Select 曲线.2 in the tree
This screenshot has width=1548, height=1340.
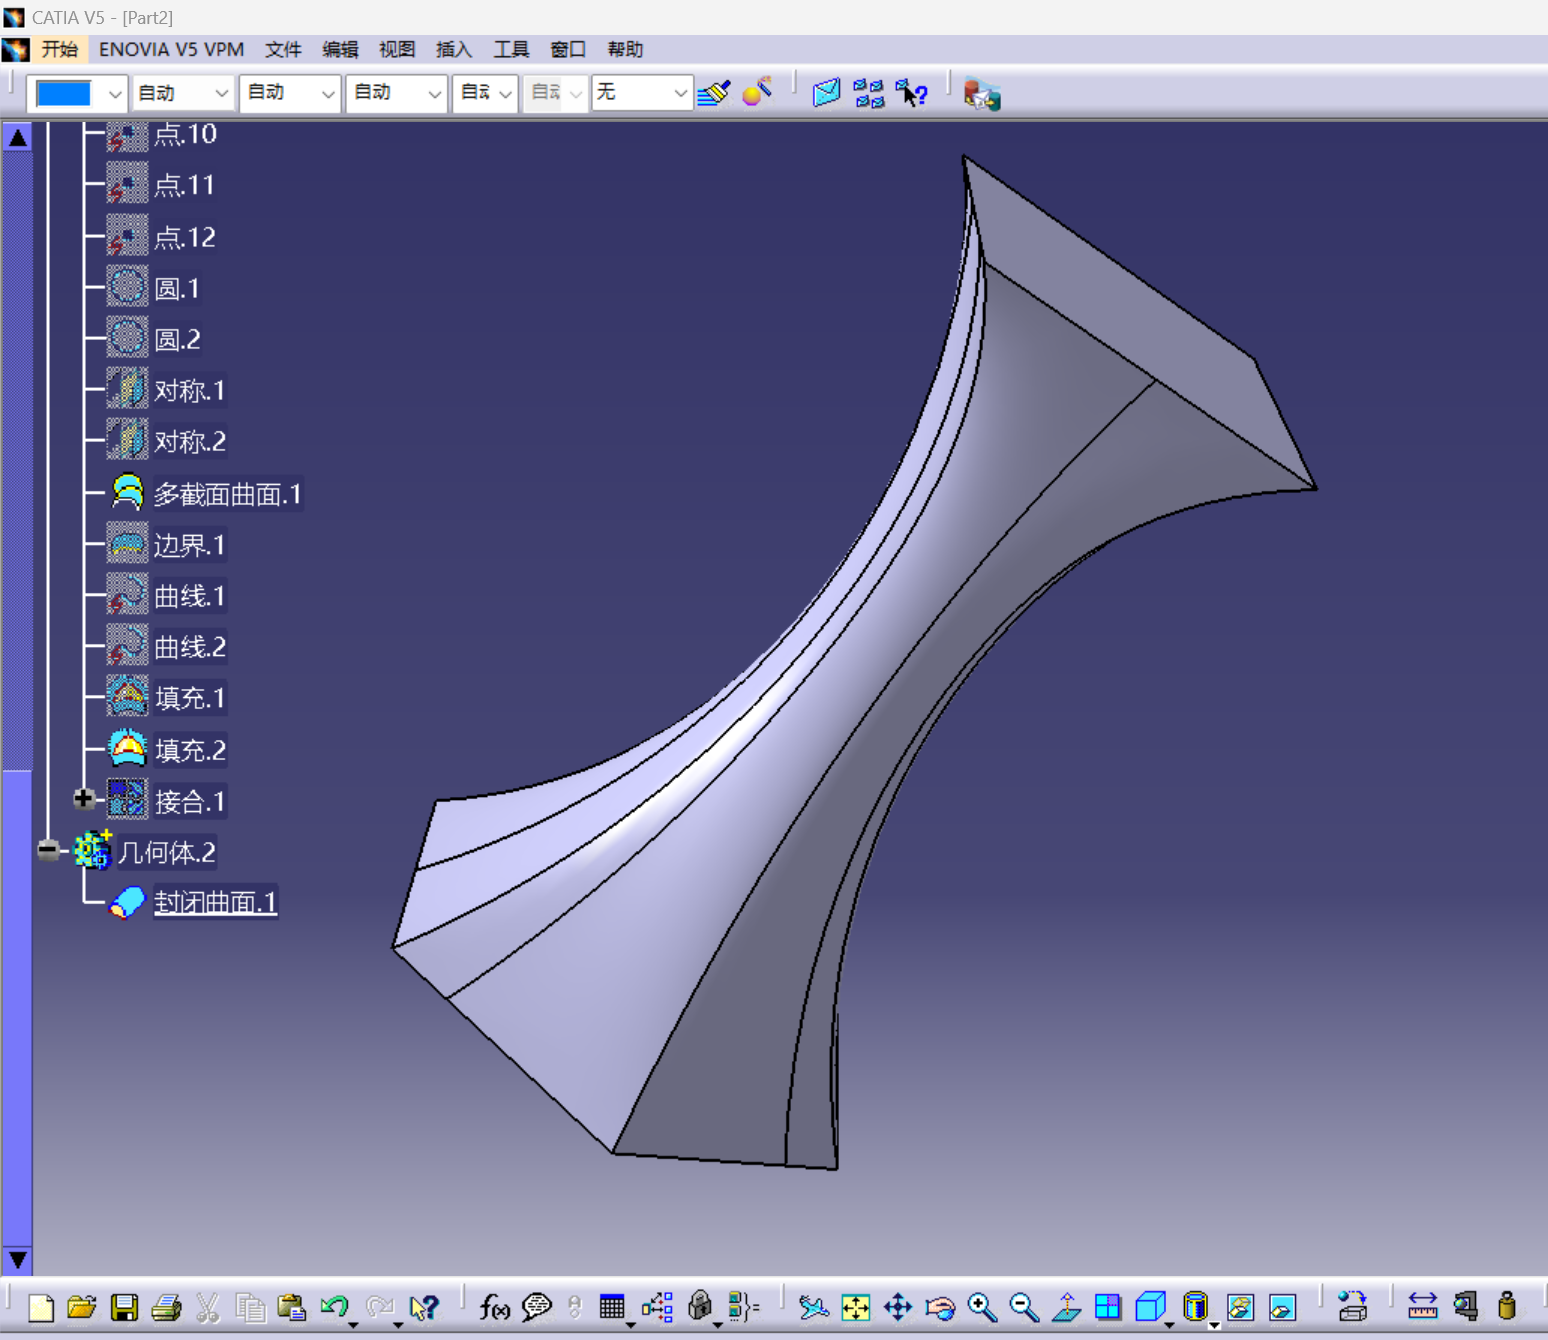click(190, 647)
